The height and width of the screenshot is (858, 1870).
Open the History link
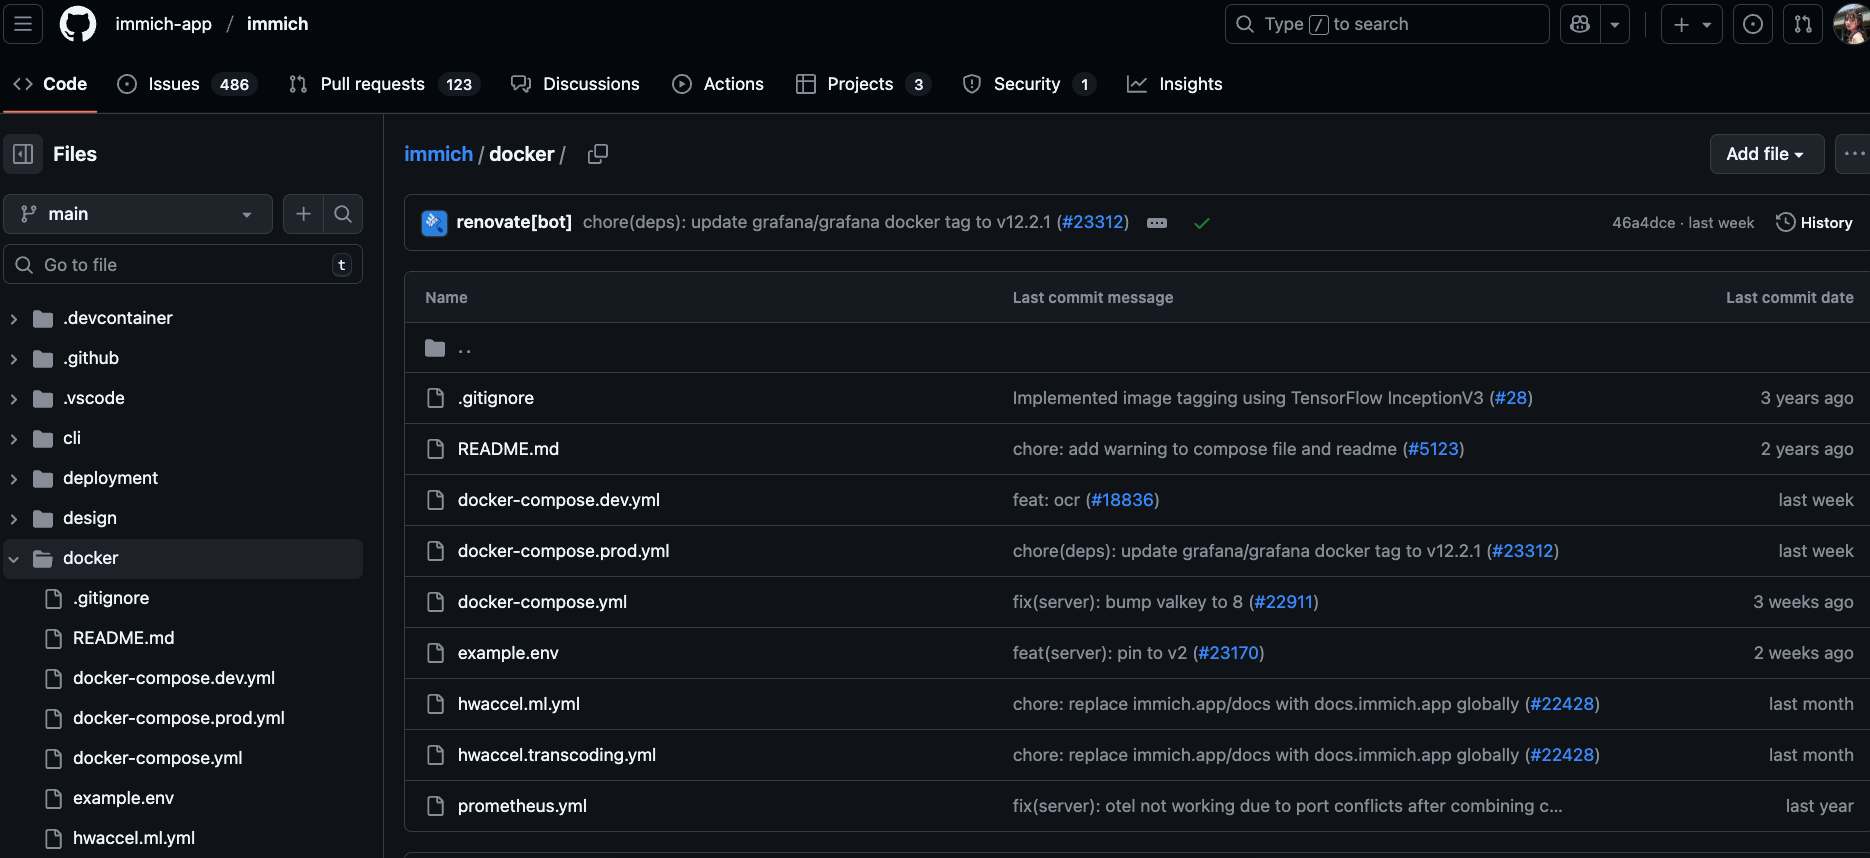1814,223
